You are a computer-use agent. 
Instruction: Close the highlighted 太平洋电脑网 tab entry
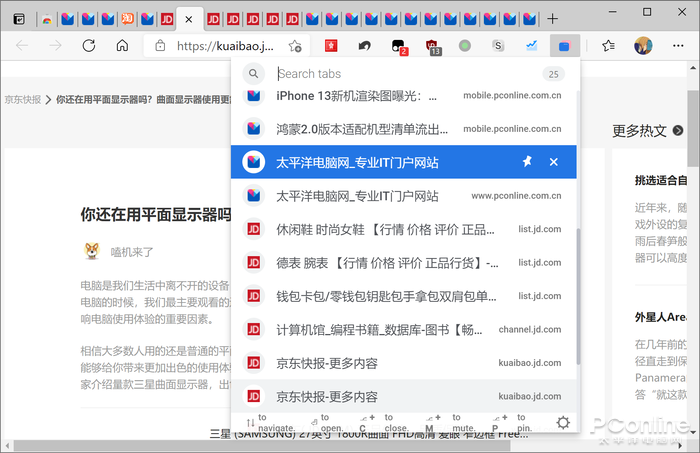pyautogui.click(x=554, y=162)
